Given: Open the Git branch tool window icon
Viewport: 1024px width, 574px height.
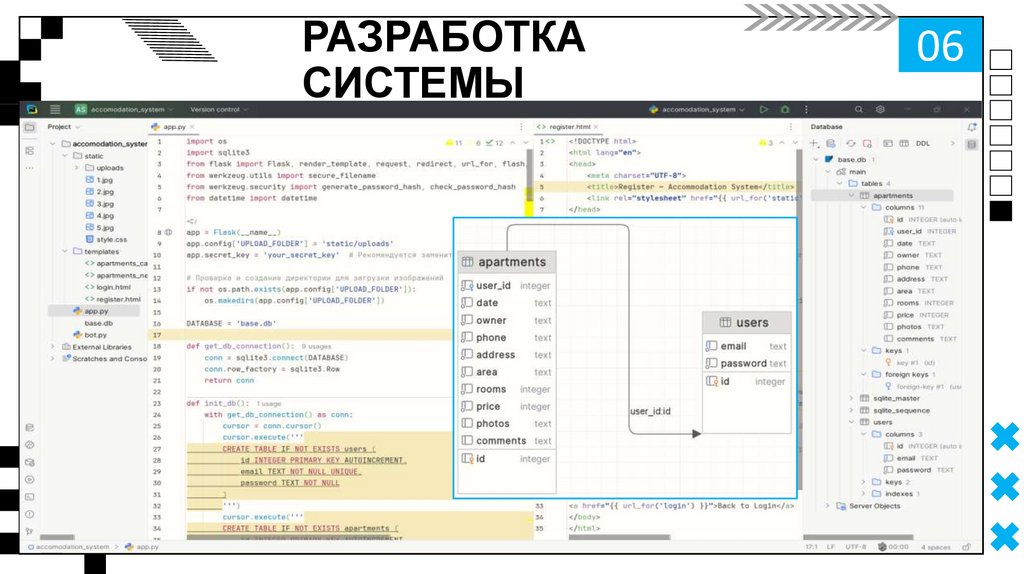Looking at the screenshot, I should click(x=29, y=532).
